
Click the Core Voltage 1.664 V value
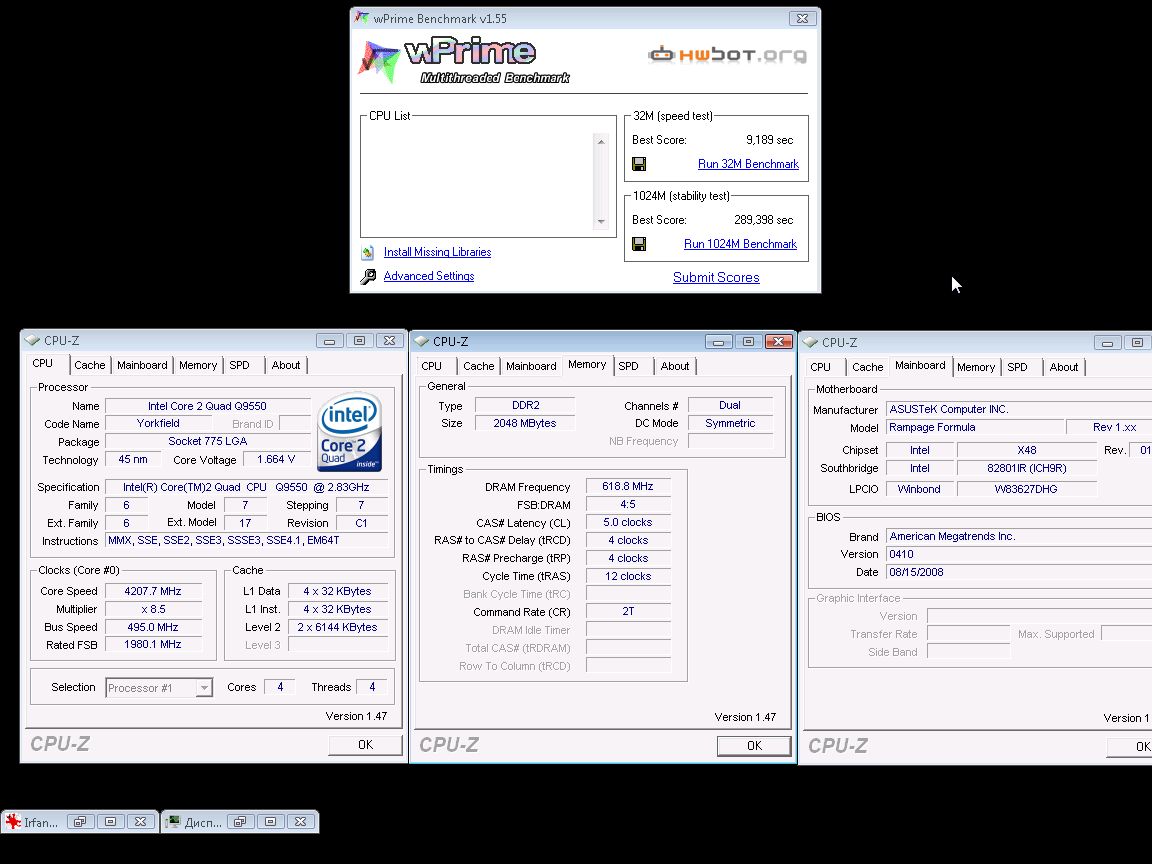(276, 459)
